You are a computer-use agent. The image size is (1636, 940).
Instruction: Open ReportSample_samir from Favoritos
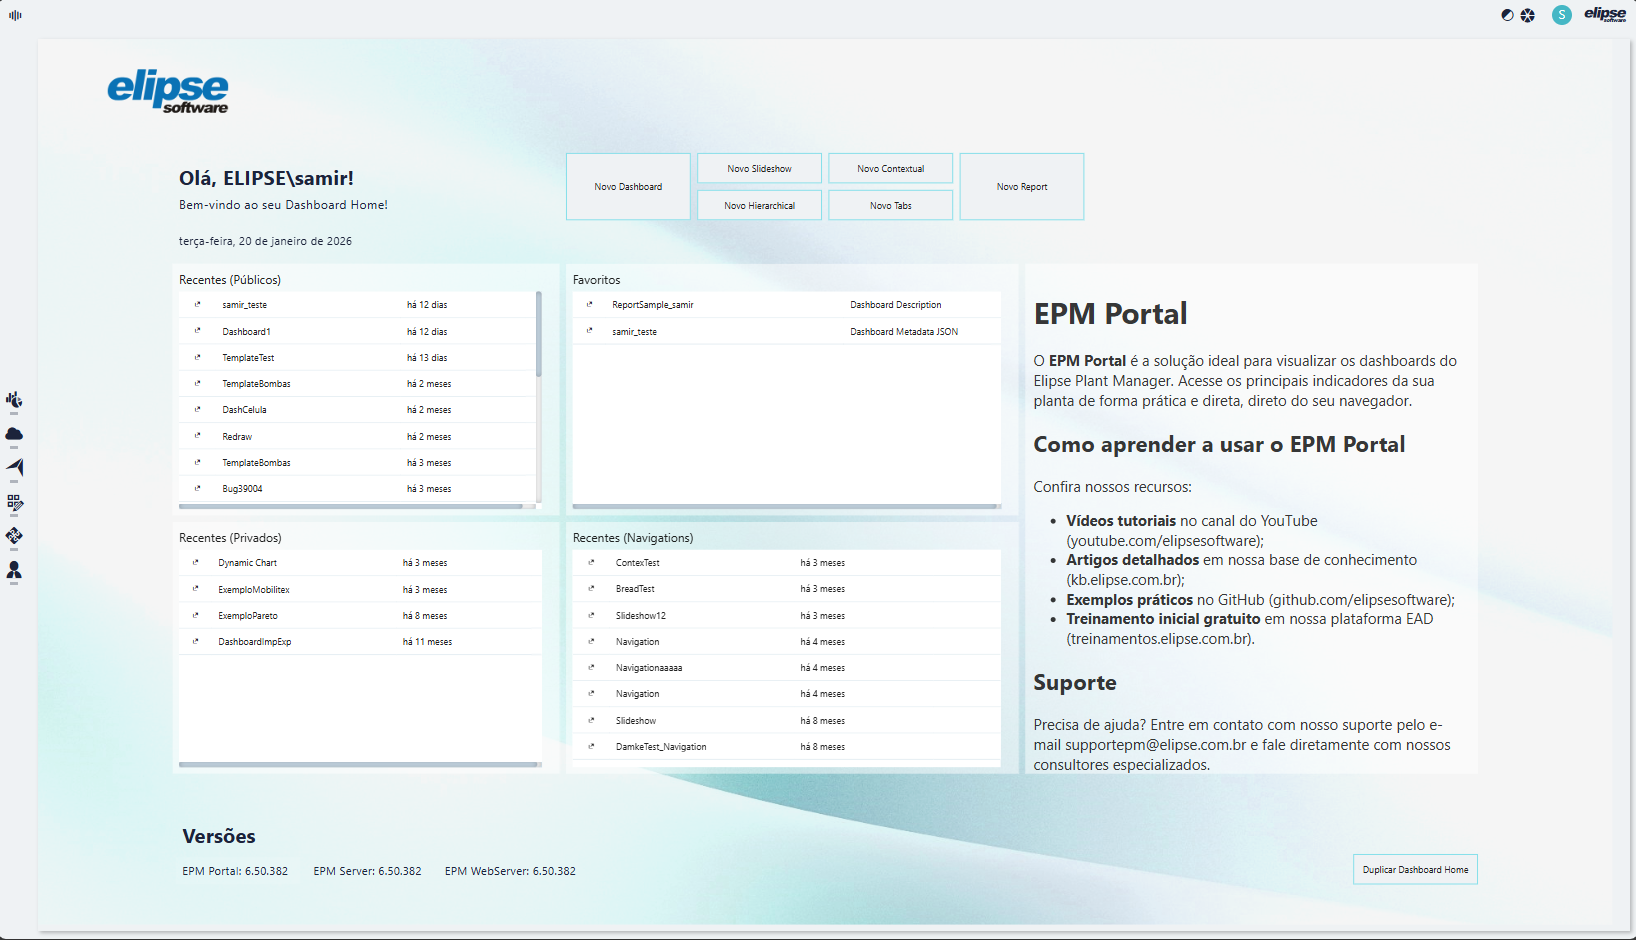(x=652, y=305)
